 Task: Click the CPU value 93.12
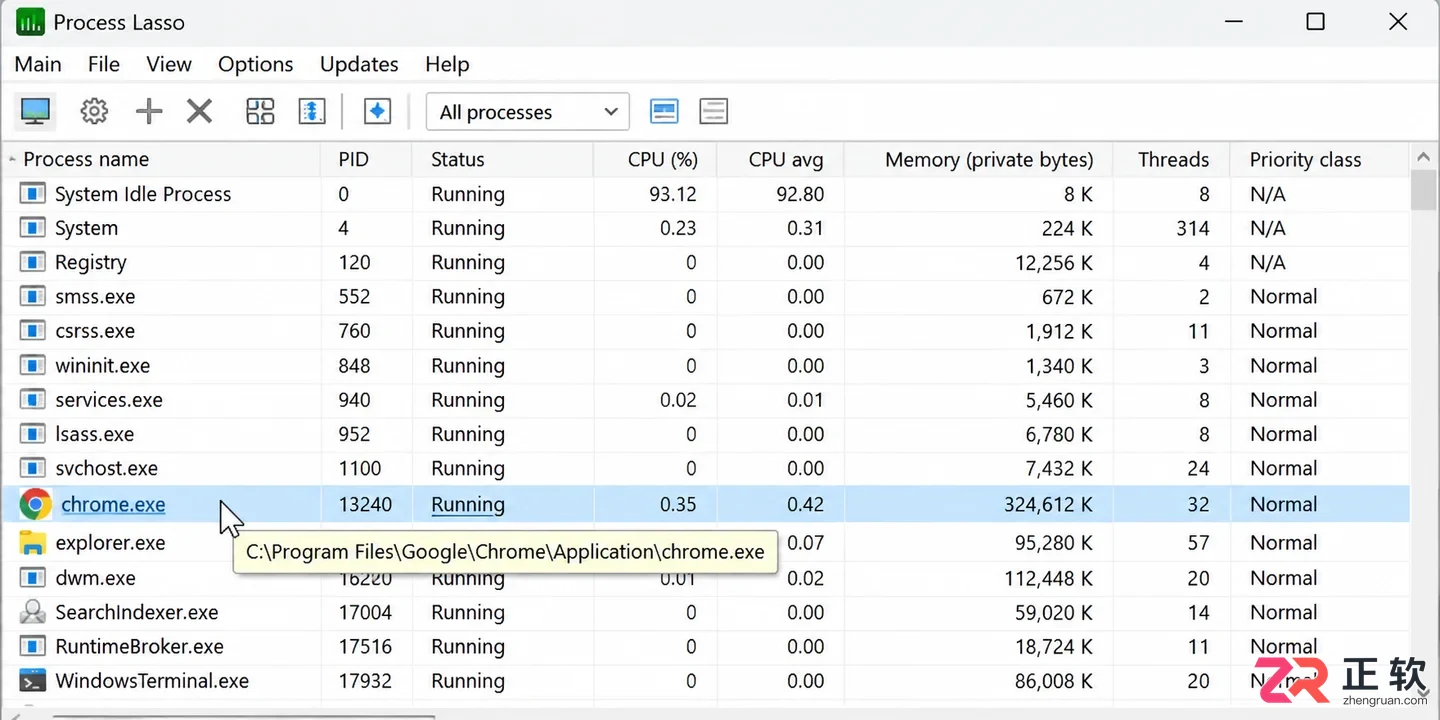pos(673,194)
